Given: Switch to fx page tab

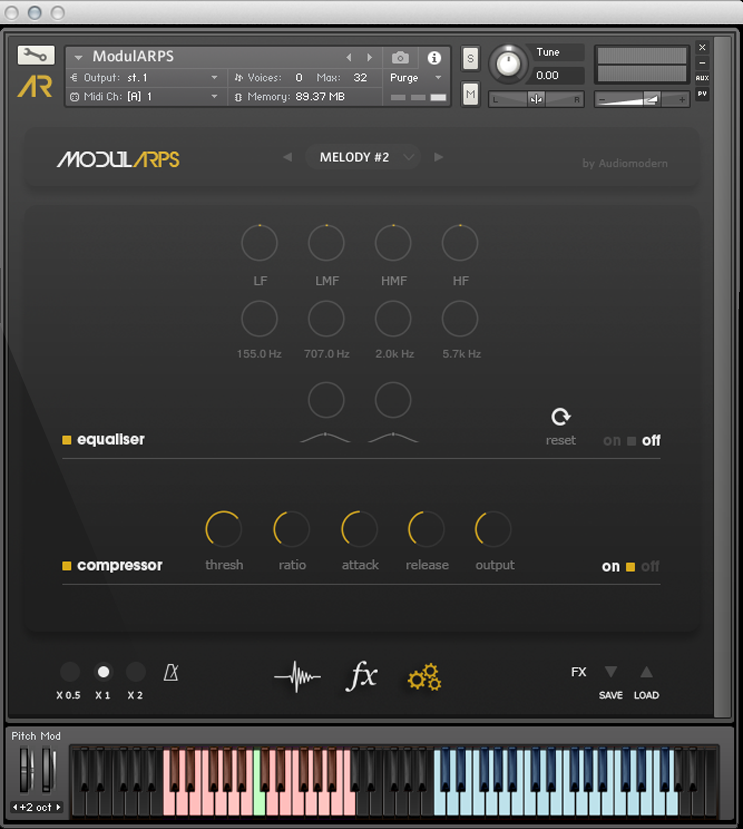Looking at the screenshot, I should tap(362, 676).
